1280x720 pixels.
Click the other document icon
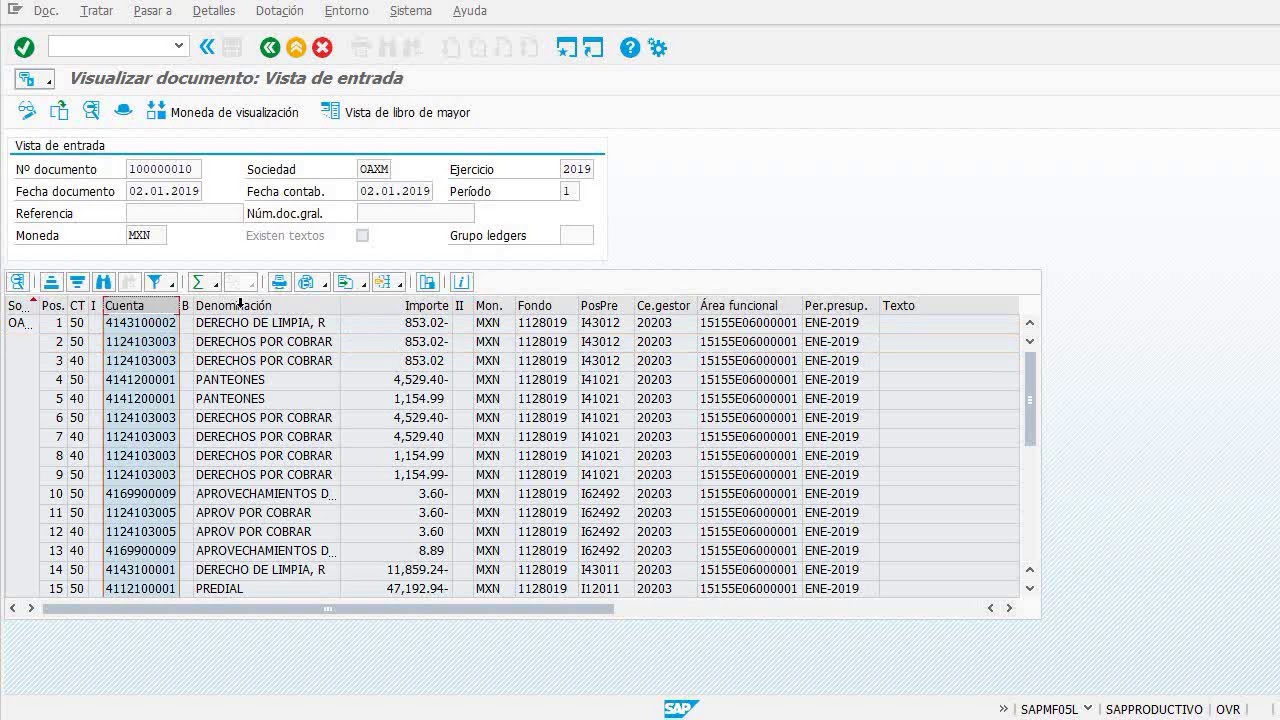click(59, 111)
